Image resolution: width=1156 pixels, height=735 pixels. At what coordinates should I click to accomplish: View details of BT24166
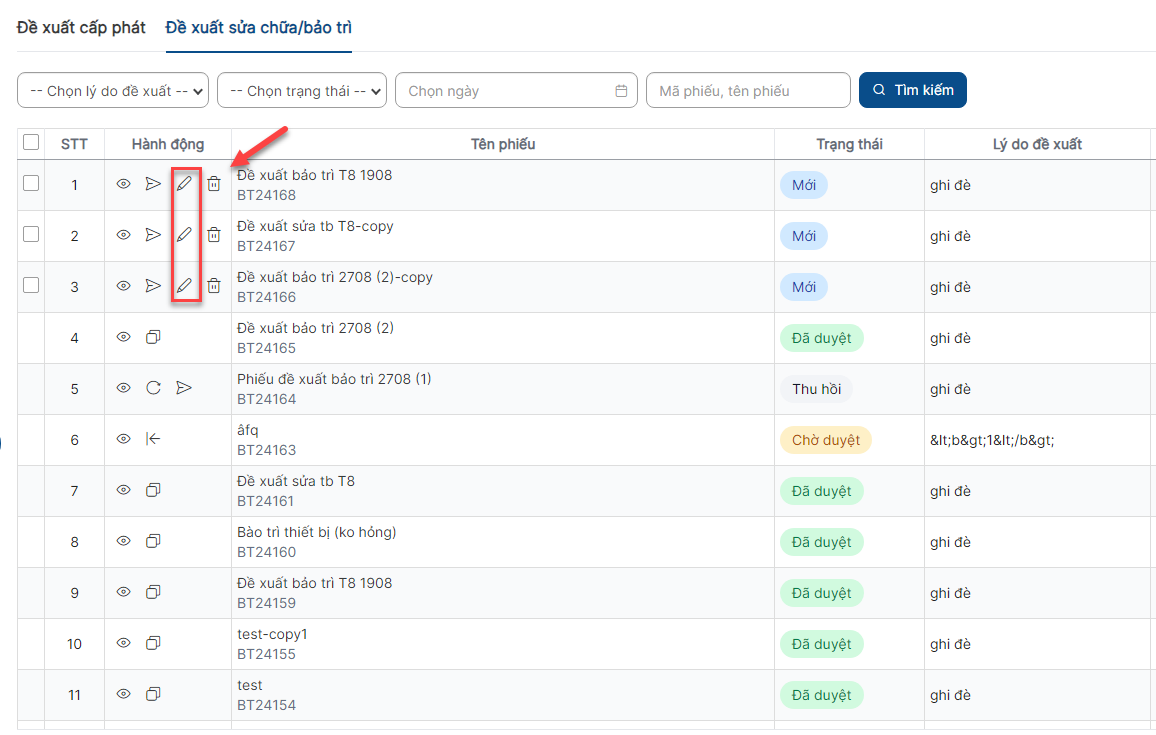[123, 285]
